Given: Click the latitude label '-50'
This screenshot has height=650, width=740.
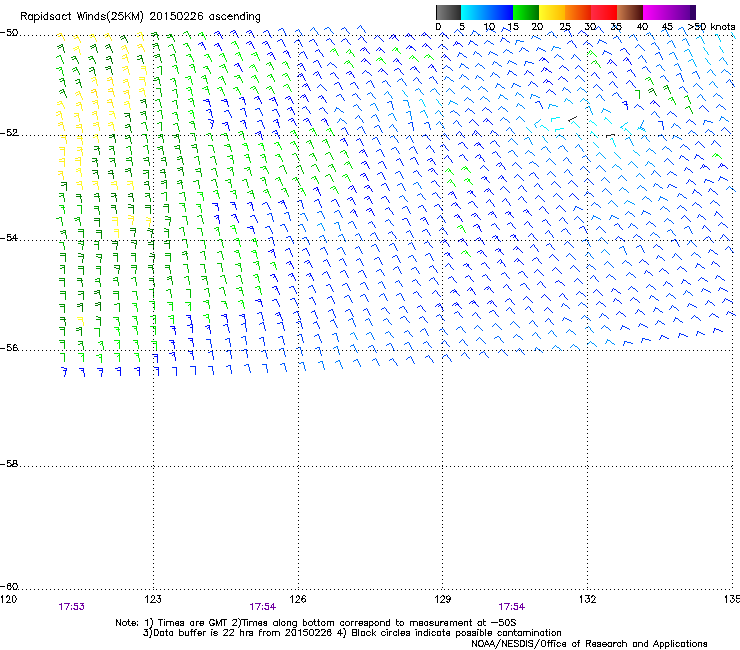Looking at the screenshot, I should coord(9,33).
